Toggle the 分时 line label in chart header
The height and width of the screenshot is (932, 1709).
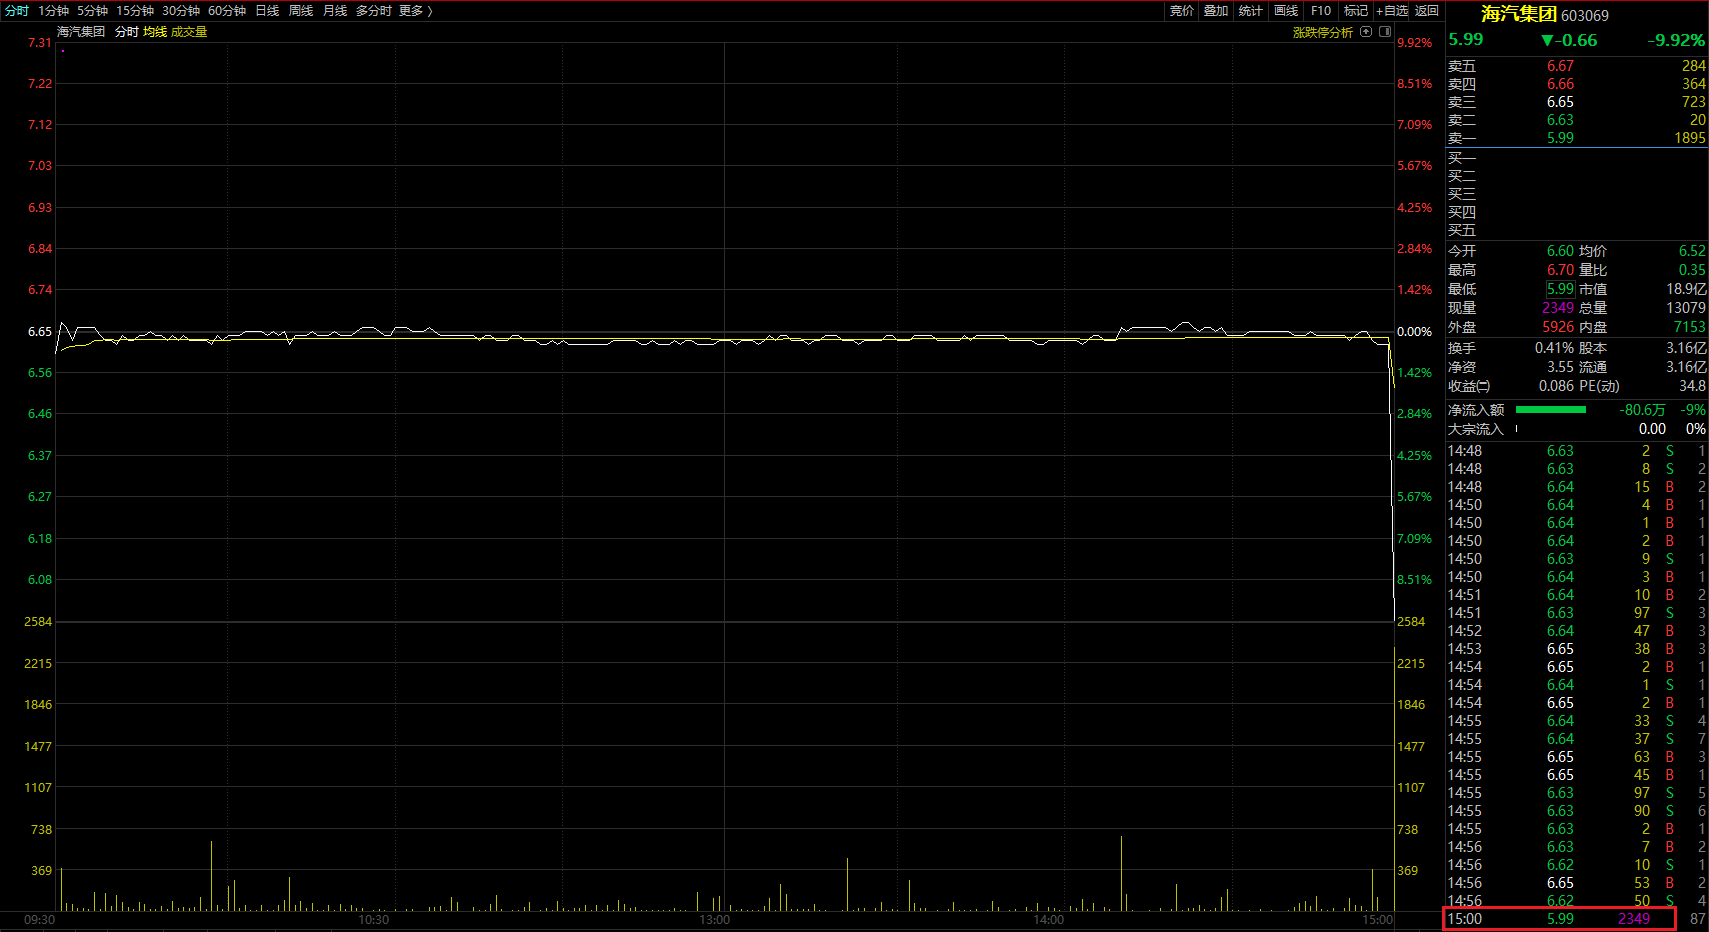pyautogui.click(x=127, y=32)
